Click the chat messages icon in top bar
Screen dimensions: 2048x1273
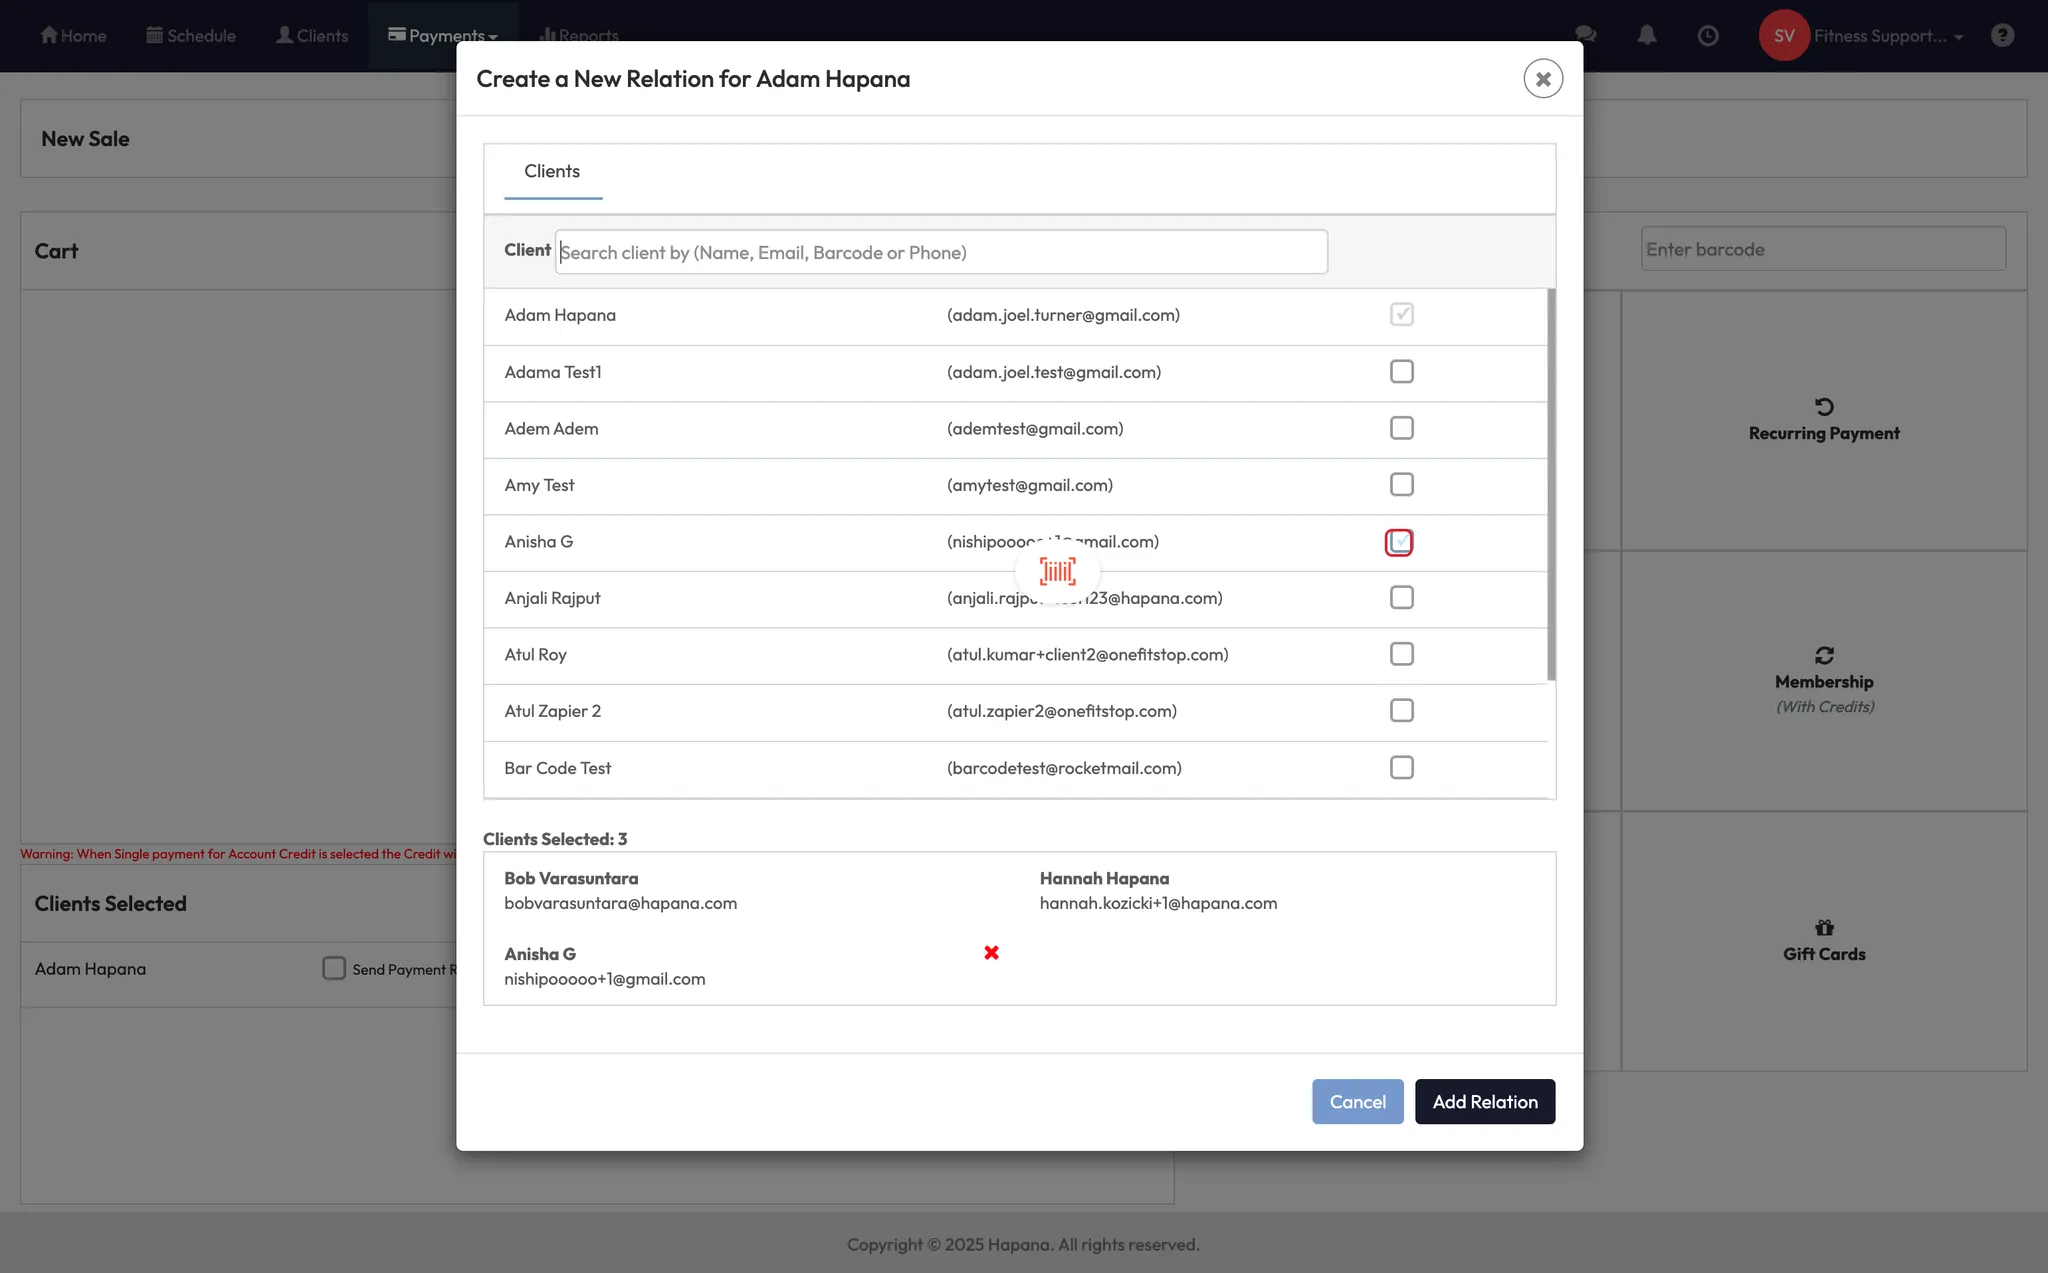pos(1586,35)
